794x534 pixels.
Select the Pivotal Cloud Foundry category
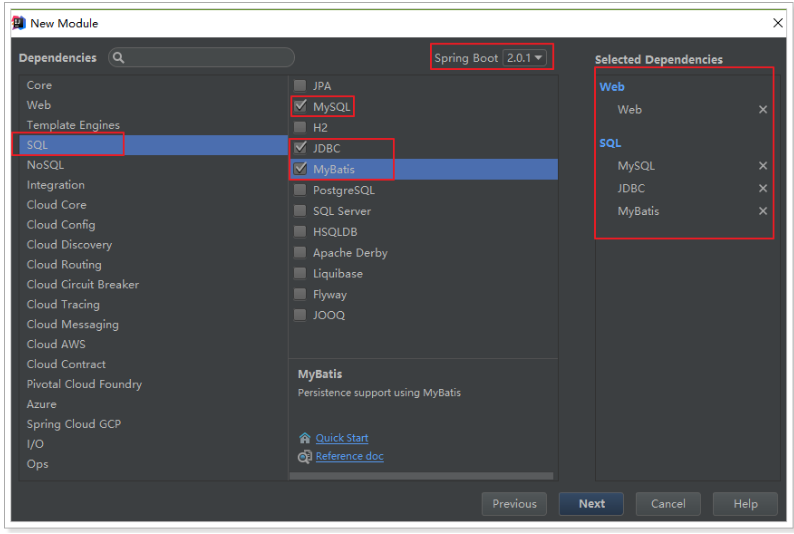click(154, 384)
